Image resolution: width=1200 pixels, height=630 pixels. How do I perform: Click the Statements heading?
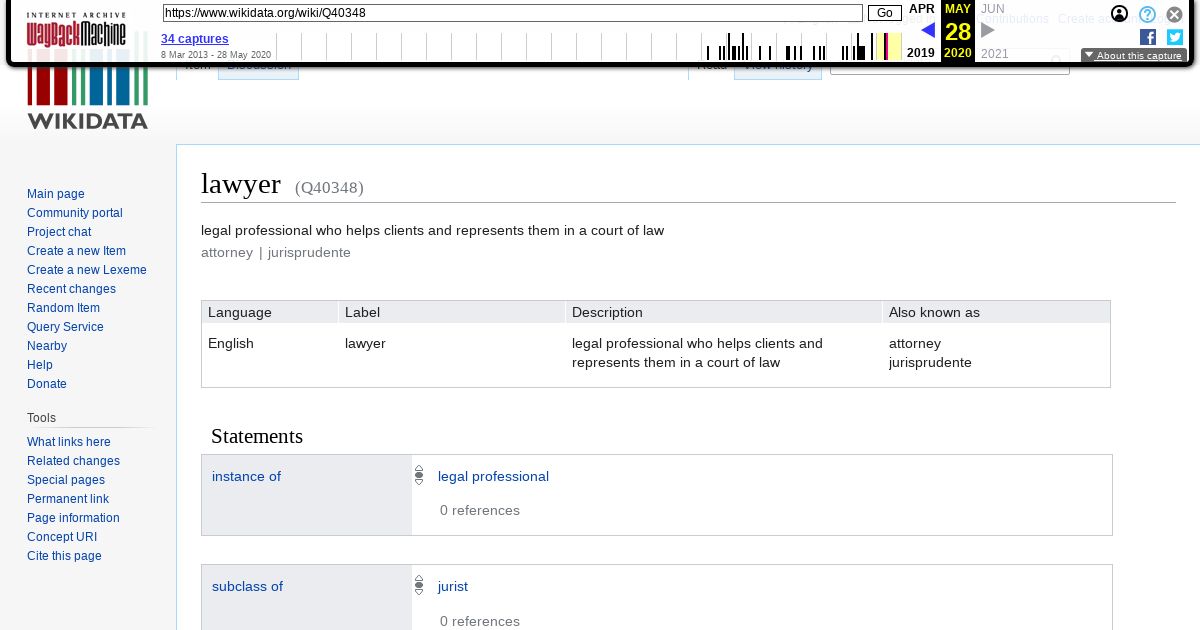(x=257, y=436)
